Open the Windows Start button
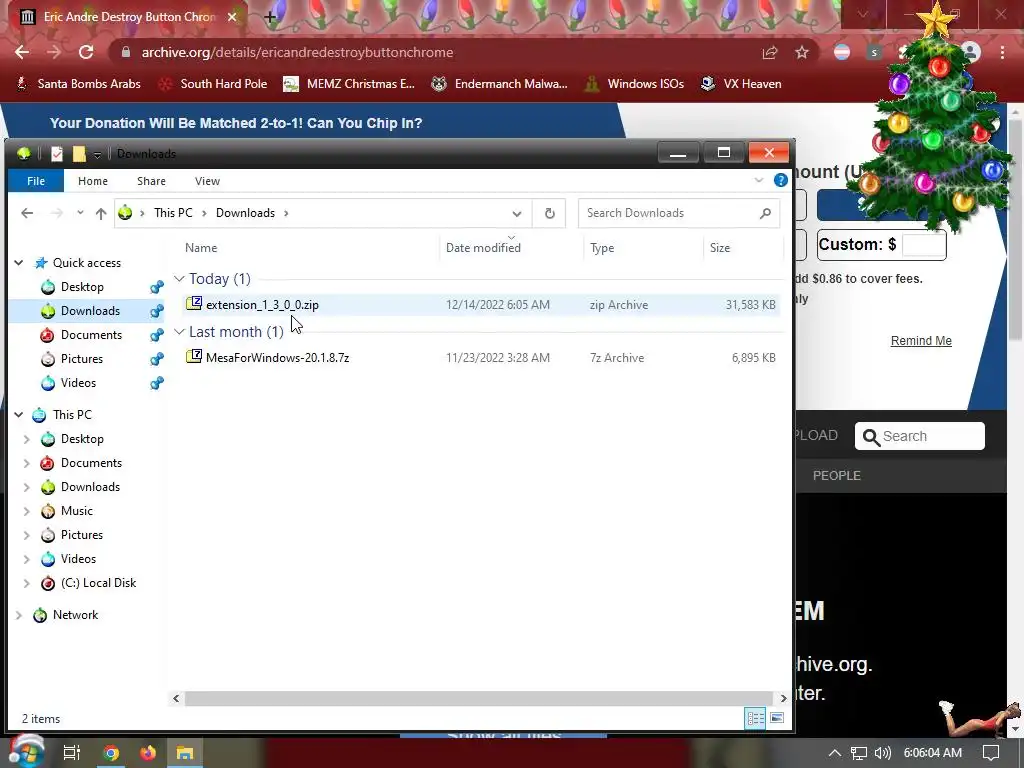 click(x=26, y=752)
